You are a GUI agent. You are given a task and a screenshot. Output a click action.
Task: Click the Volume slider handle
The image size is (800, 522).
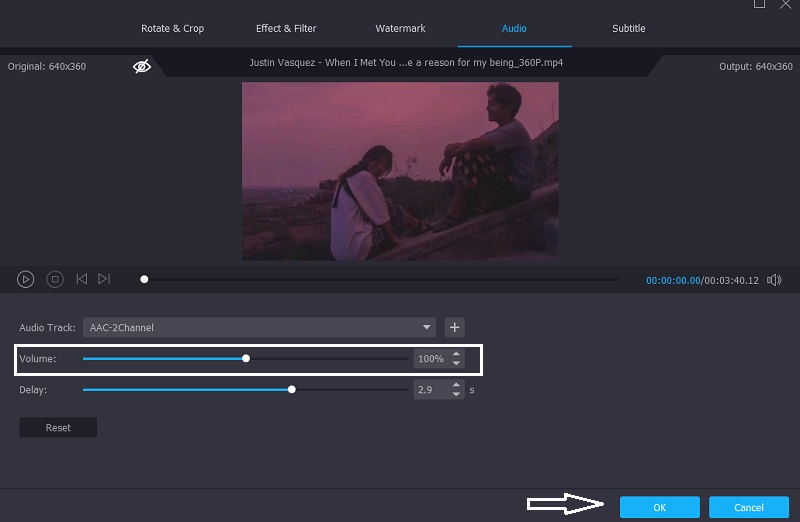click(x=246, y=358)
